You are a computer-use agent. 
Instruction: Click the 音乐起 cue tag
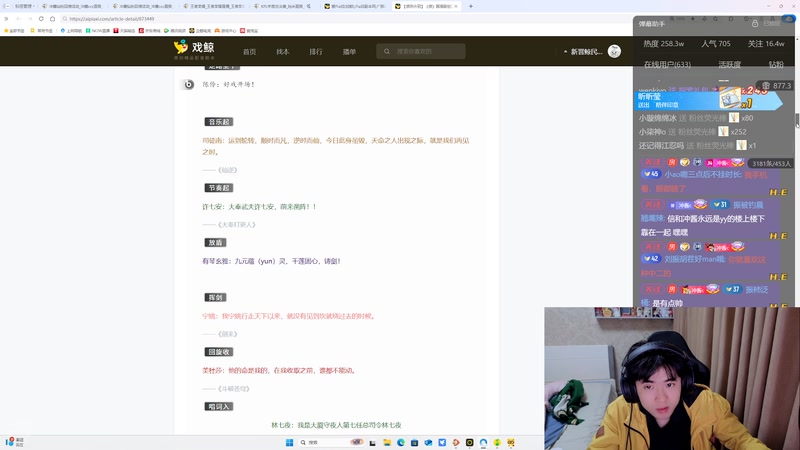point(219,122)
